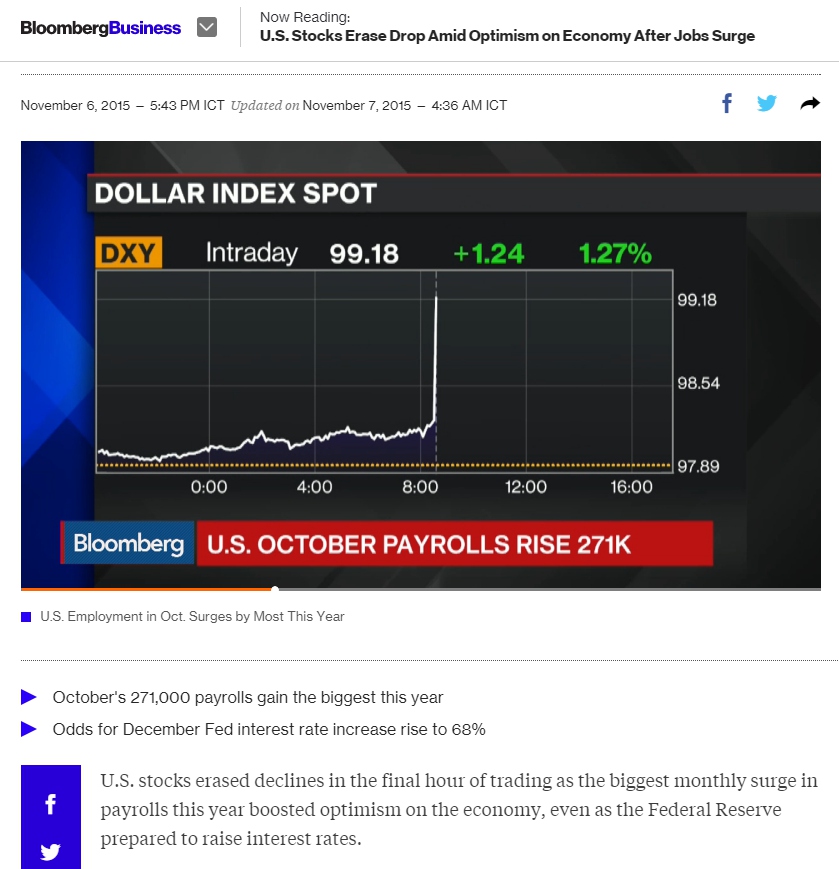This screenshot has height=869, width=839.
Task: Click the Twitter icon in blue sidebar
Action: (x=50, y=851)
